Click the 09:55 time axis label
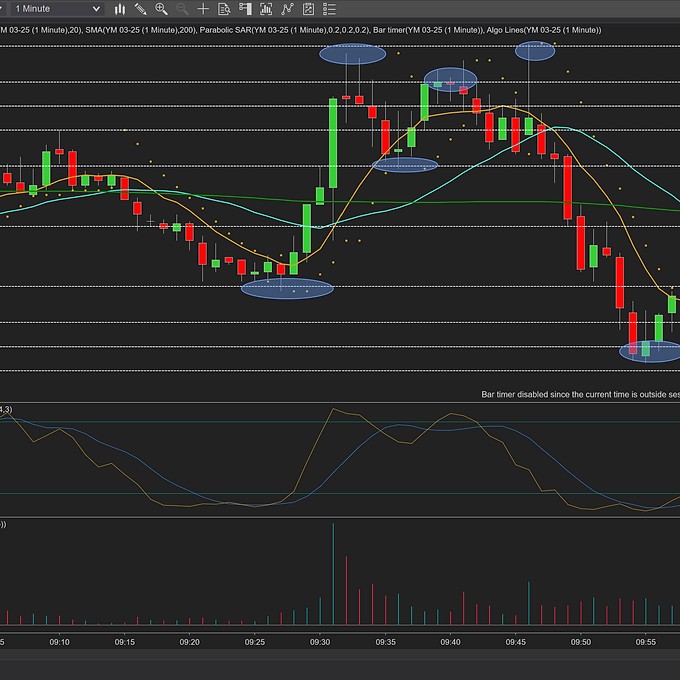Image resolution: width=680 pixels, height=680 pixels. pyautogui.click(x=646, y=642)
